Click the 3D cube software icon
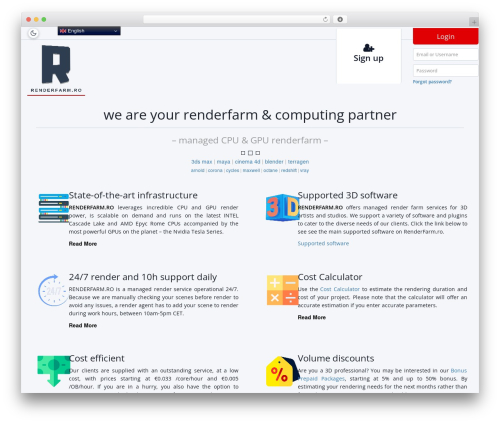 pos(282,207)
